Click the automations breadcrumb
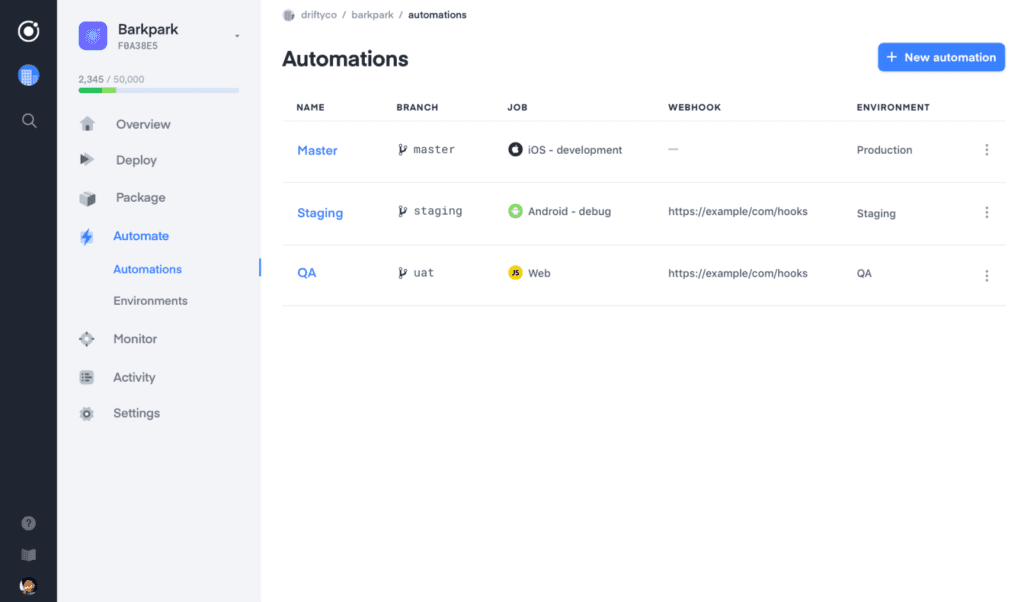 (437, 15)
